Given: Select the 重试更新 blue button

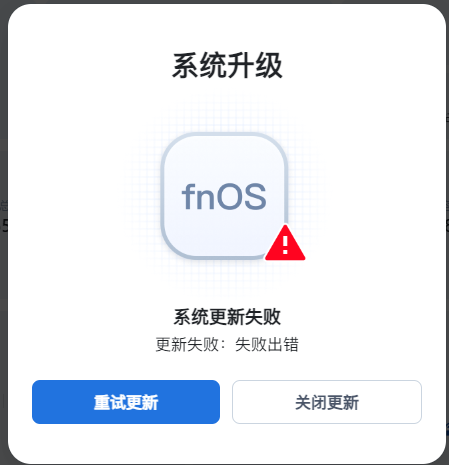Looking at the screenshot, I should coord(126,402).
